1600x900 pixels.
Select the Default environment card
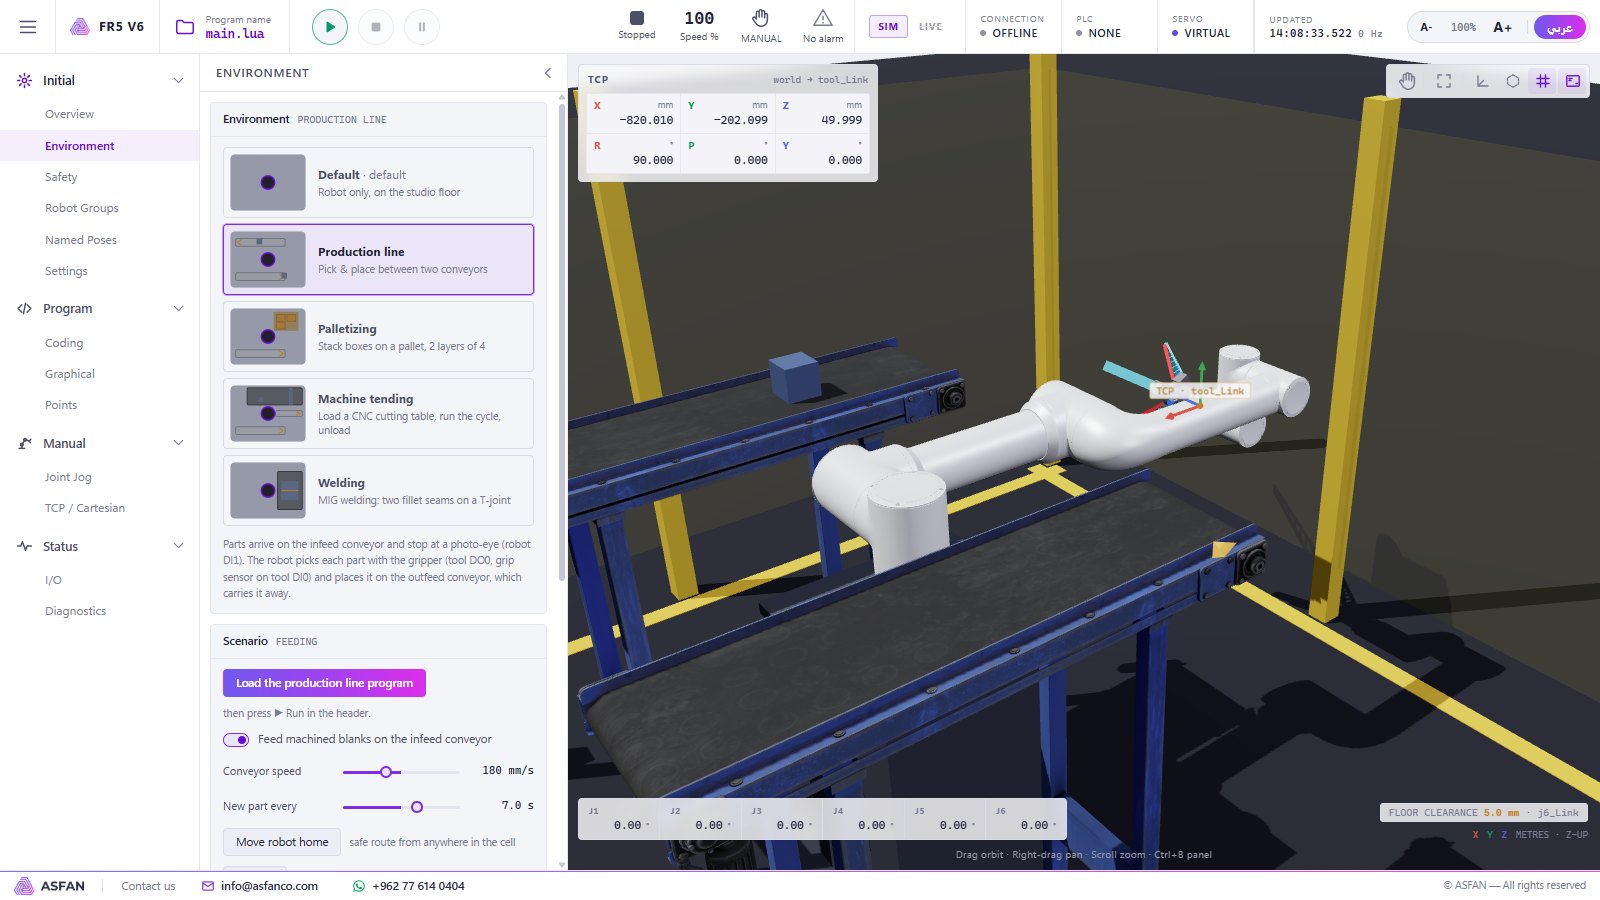(x=378, y=182)
